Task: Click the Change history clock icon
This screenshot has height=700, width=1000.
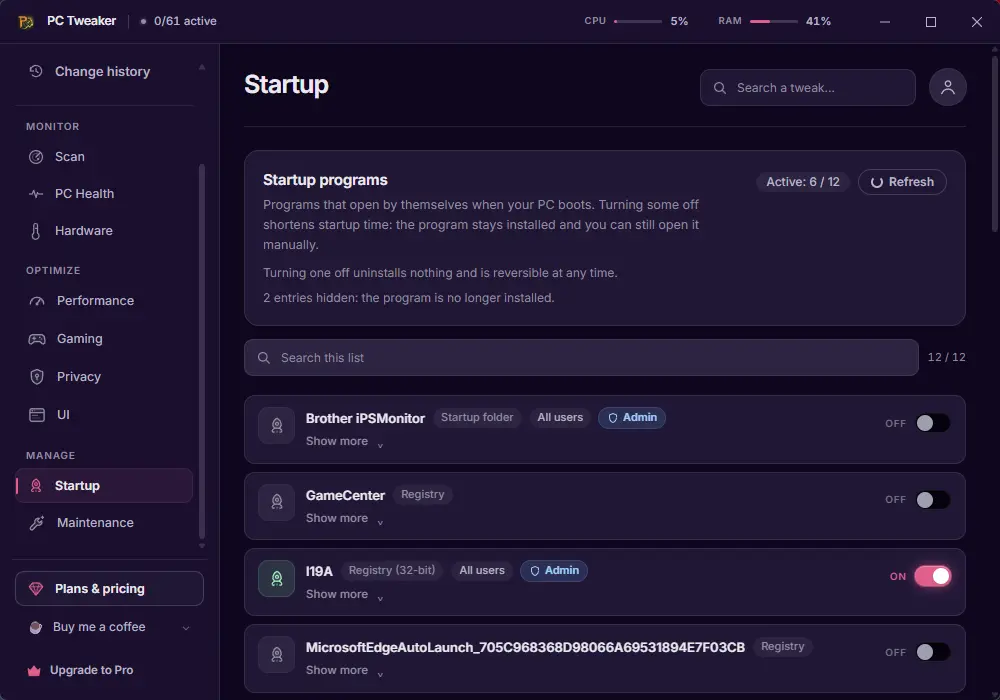Action: point(36,71)
